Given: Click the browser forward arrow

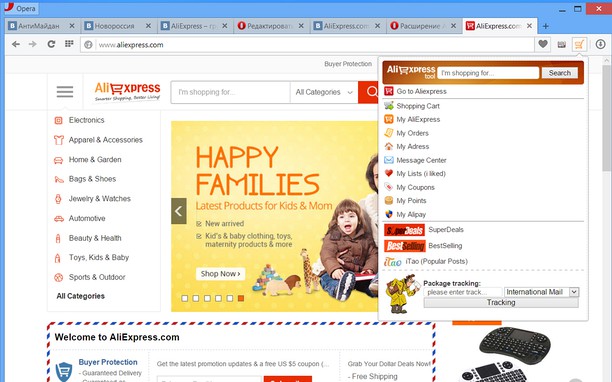Looking at the screenshot, I should (x=32, y=44).
